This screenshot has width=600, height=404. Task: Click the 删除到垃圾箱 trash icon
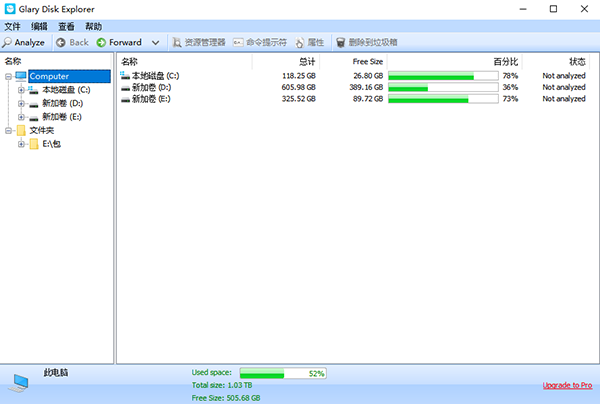click(341, 42)
